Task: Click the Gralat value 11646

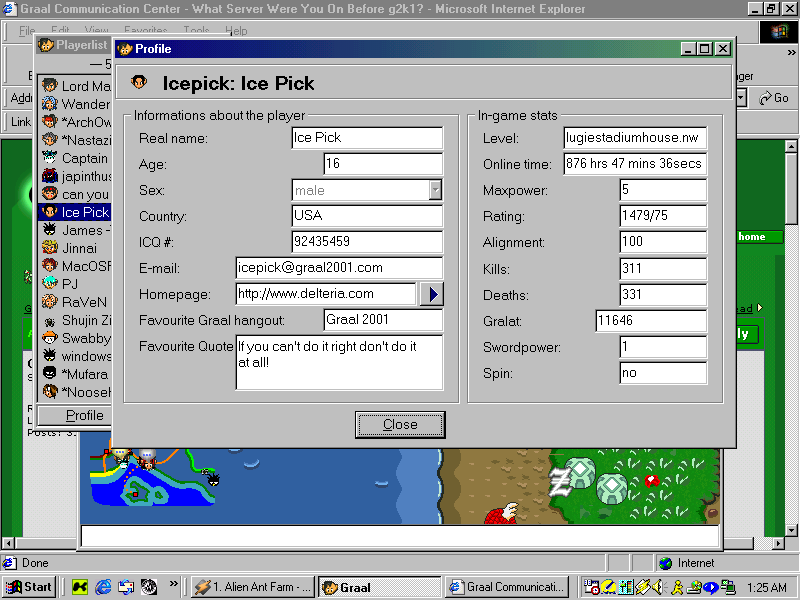Action: coord(651,320)
